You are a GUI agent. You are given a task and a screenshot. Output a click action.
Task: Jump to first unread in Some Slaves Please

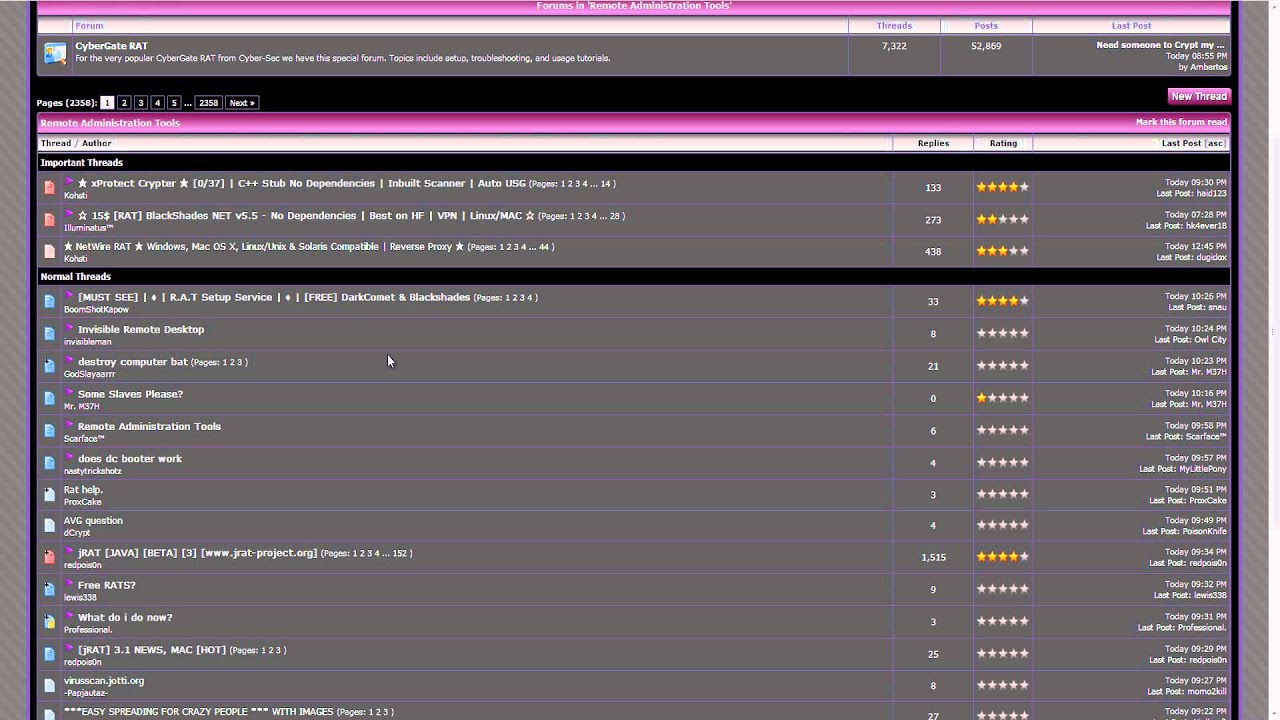tap(69, 394)
